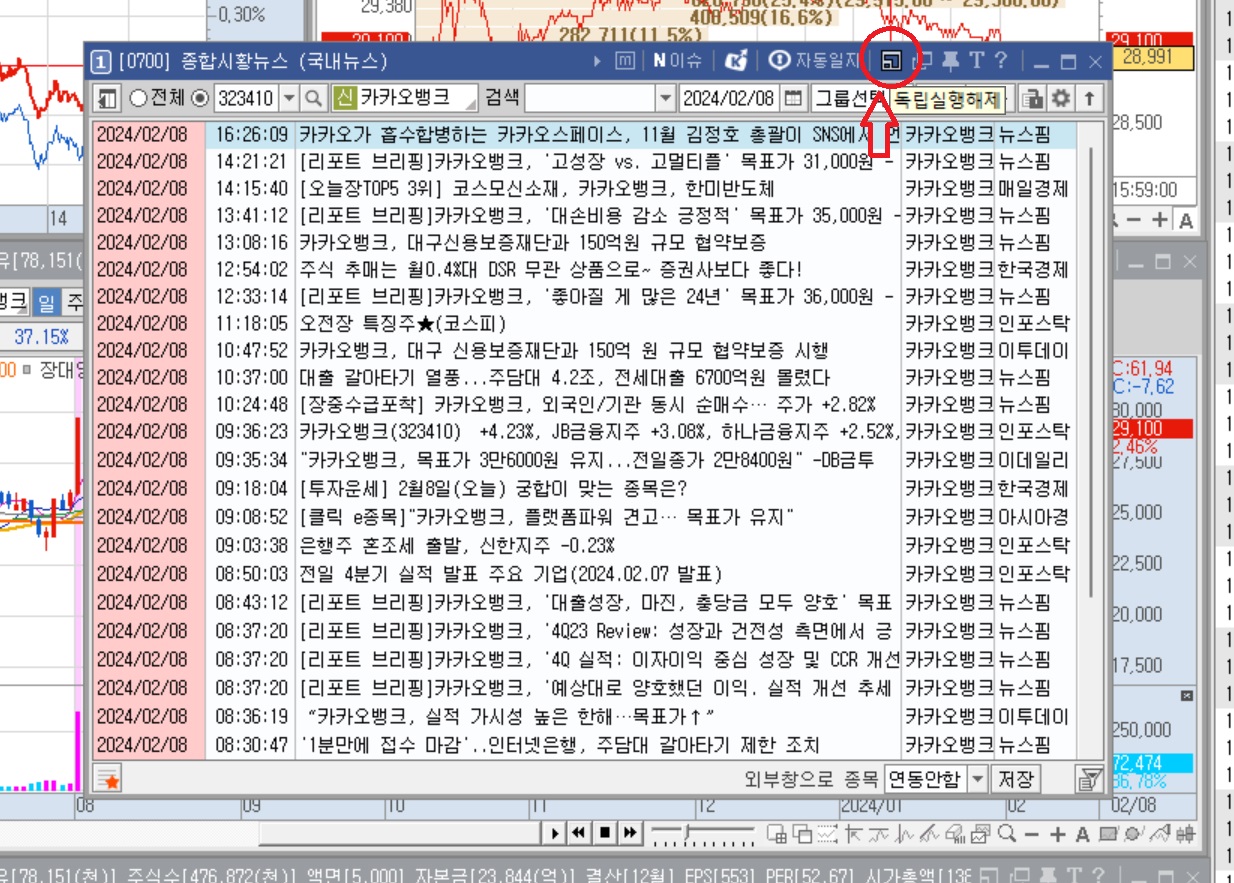This screenshot has height=883, width=1234.
Task: Click the rewind button in chart playback toolbar
Action: (579, 832)
